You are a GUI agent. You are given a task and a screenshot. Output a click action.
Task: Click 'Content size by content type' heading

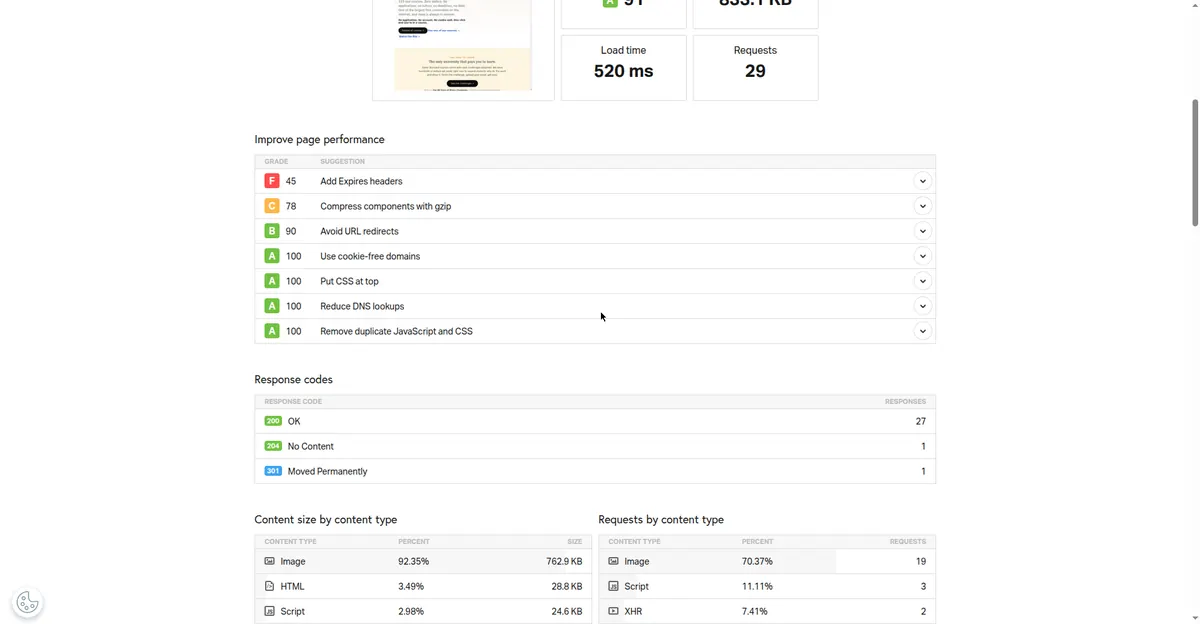coord(325,519)
